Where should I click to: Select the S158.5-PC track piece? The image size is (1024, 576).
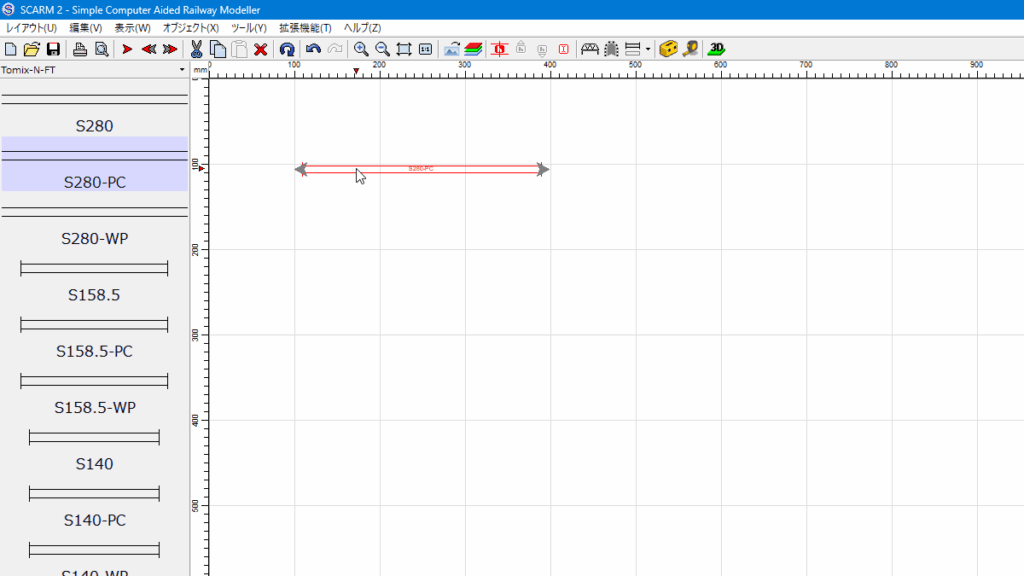94,338
